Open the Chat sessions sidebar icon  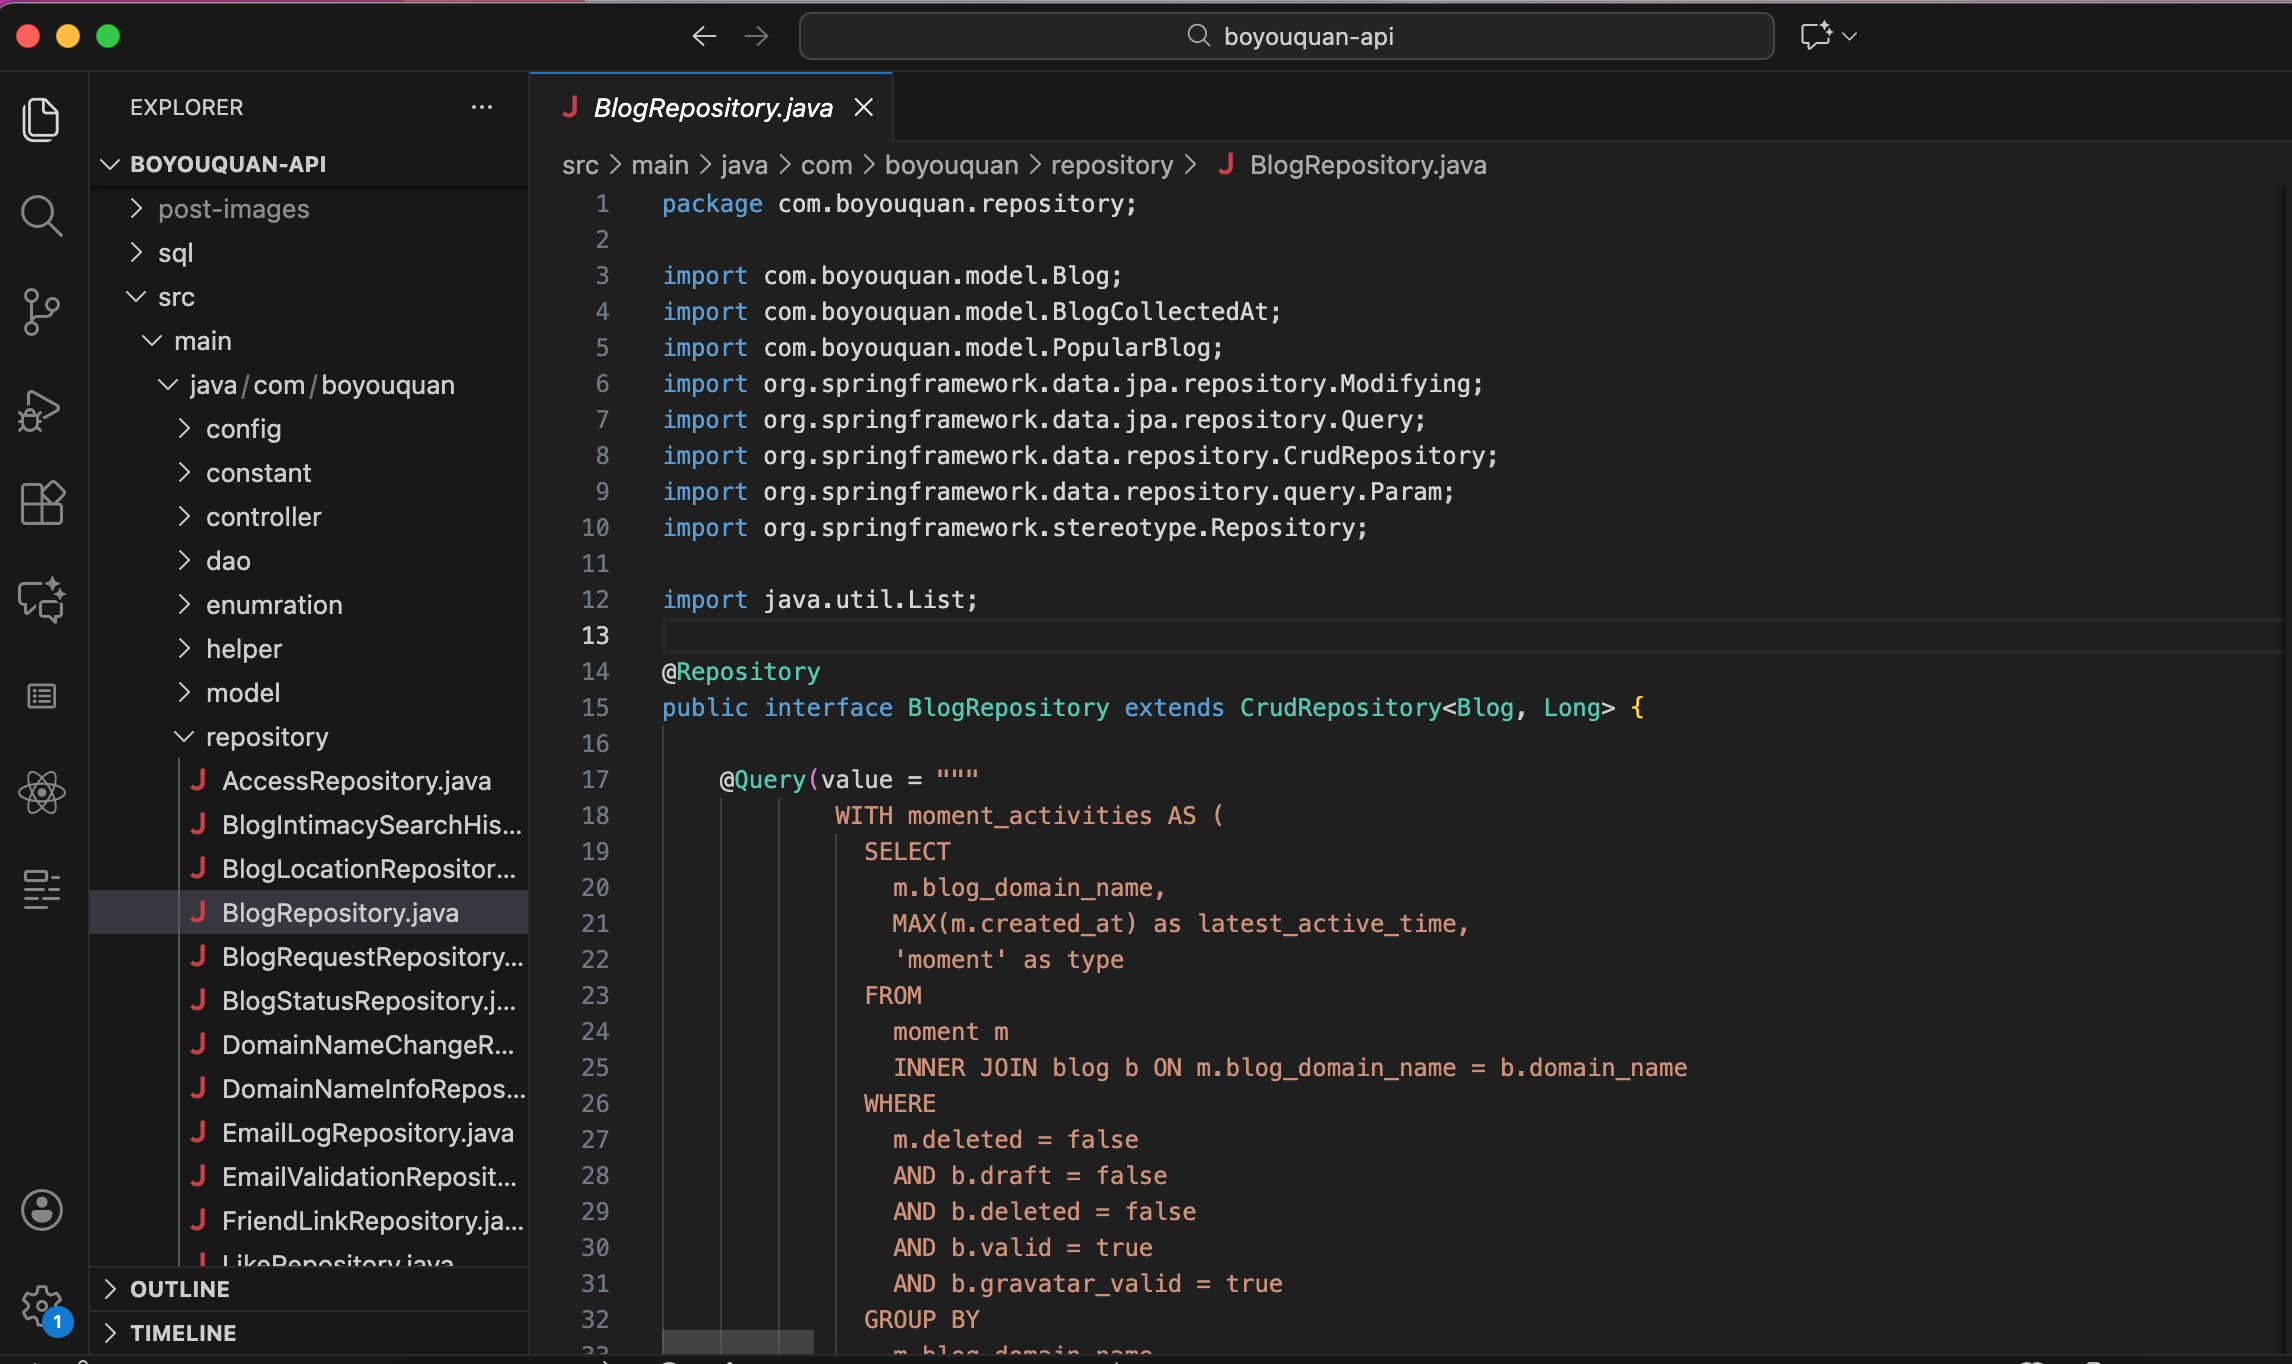pyautogui.click(x=41, y=600)
